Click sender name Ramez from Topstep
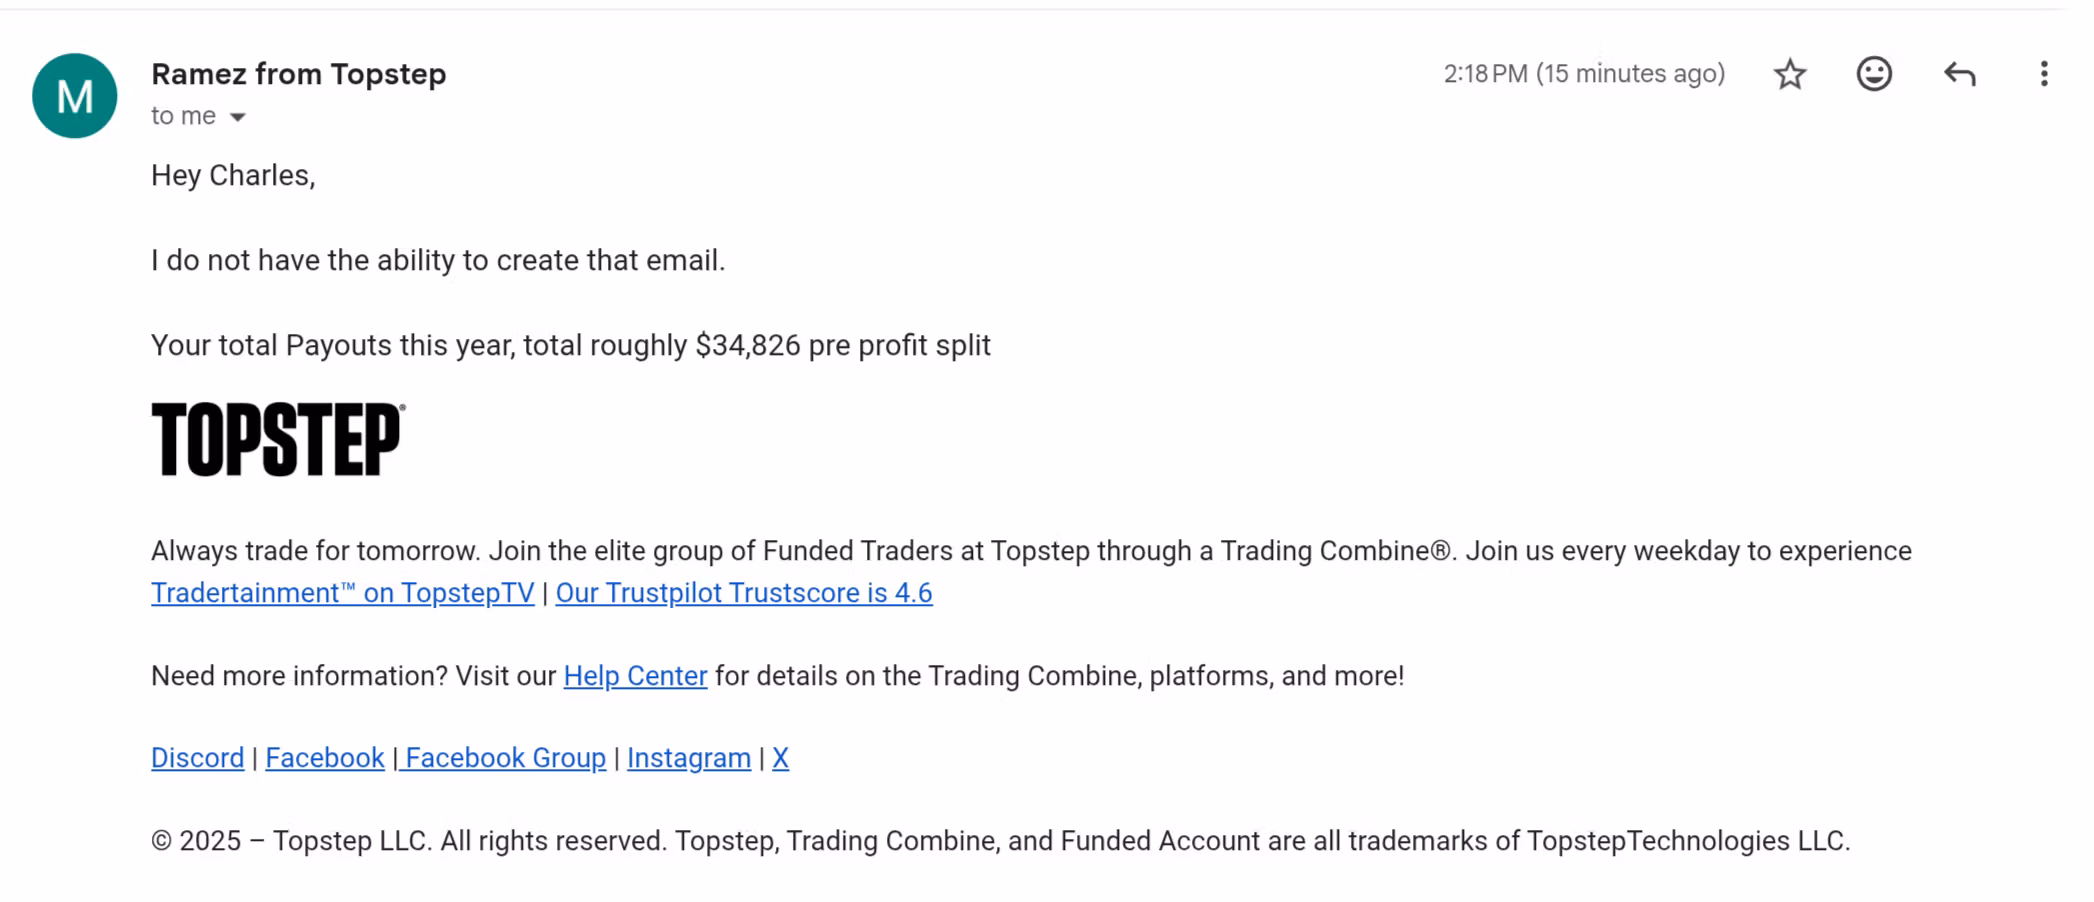Viewport: 2094px width, 902px height. click(298, 74)
